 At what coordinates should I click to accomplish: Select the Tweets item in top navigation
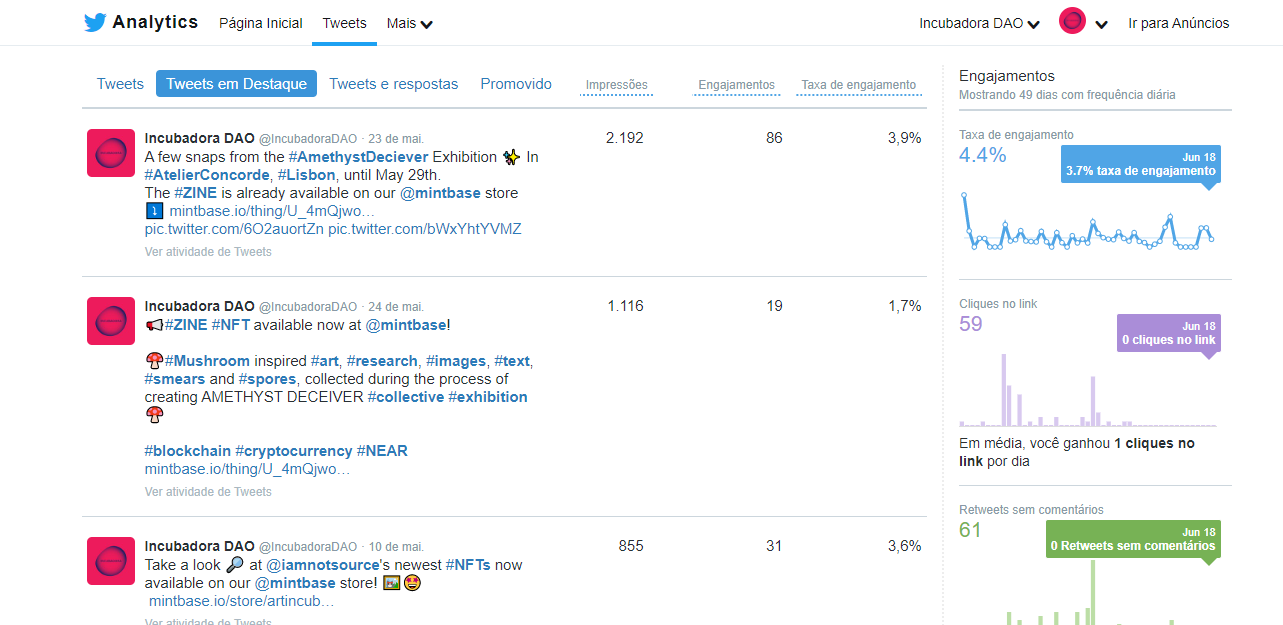(x=344, y=23)
